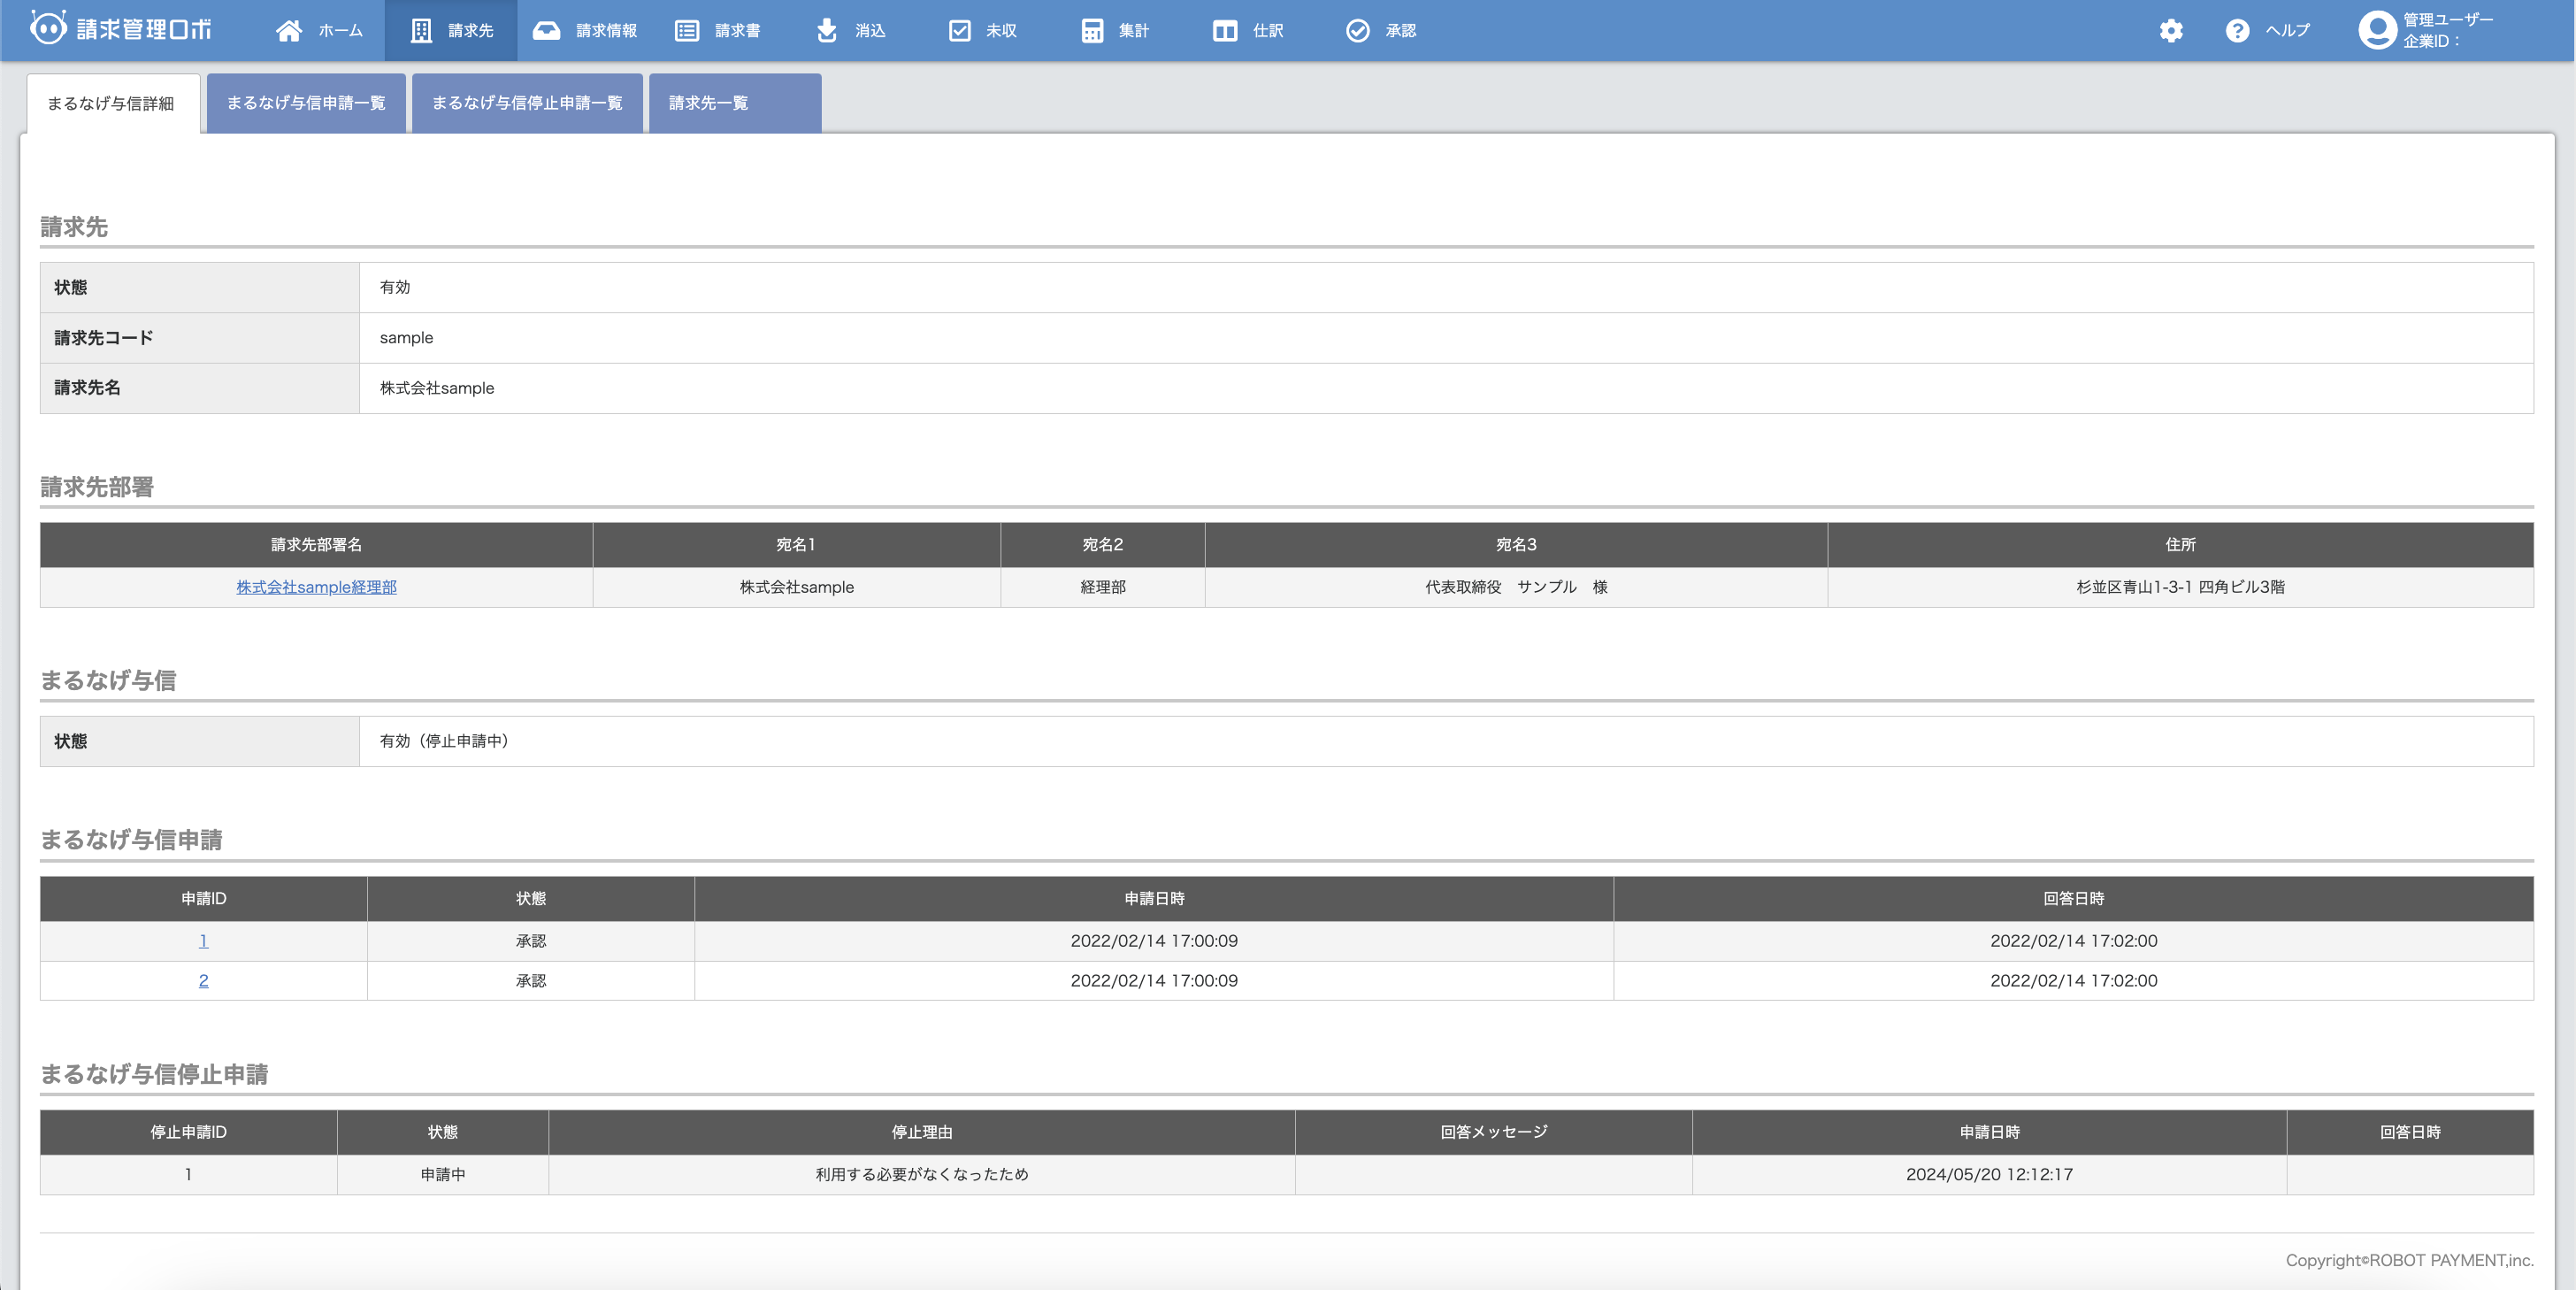2576x1290 pixels.
Task: Click the home house icon
Action: (x=289, y=31)
